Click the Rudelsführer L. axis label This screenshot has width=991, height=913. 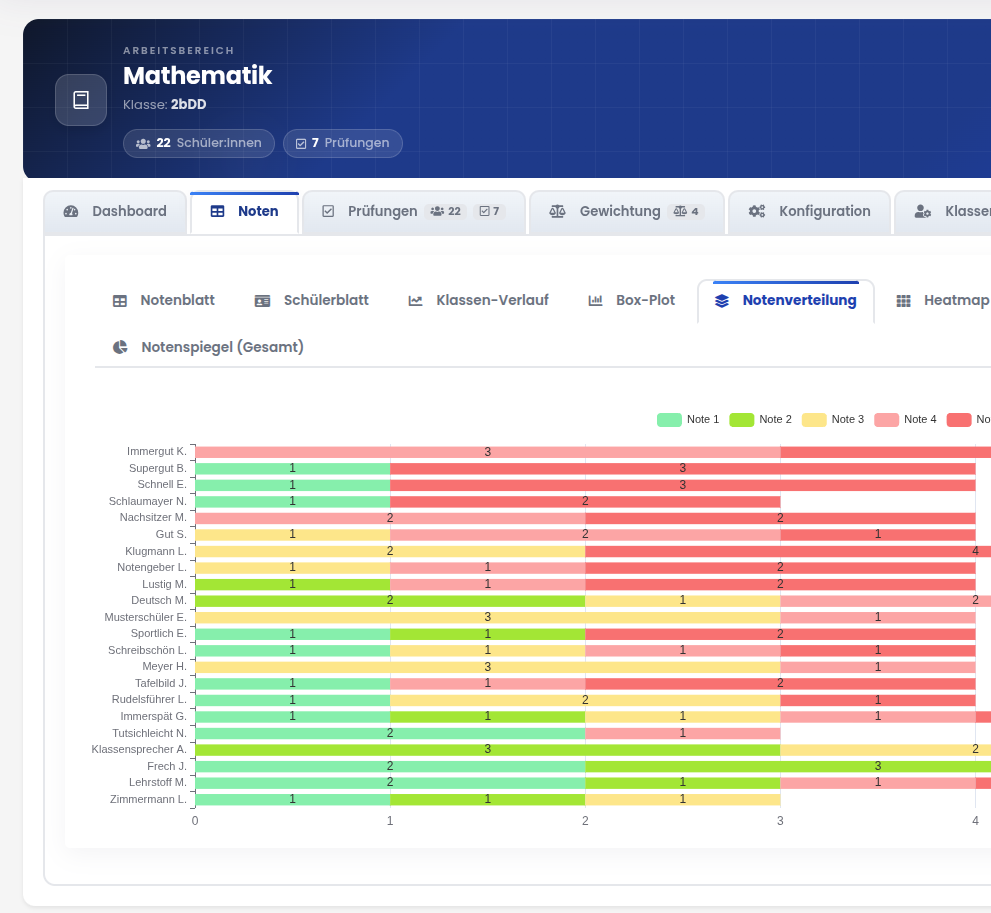[x=149, y=699]
